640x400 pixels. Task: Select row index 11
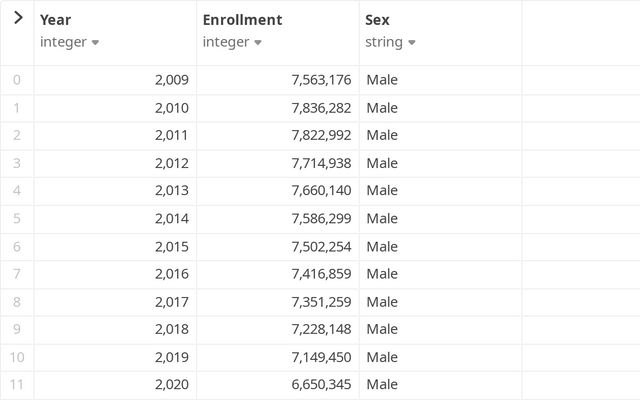pyautogui.click(x=17, y=384)
